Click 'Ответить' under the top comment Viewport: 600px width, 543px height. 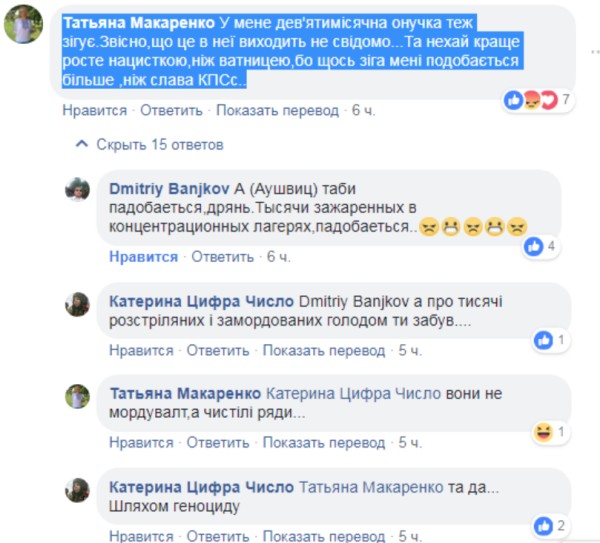(171, 111)
